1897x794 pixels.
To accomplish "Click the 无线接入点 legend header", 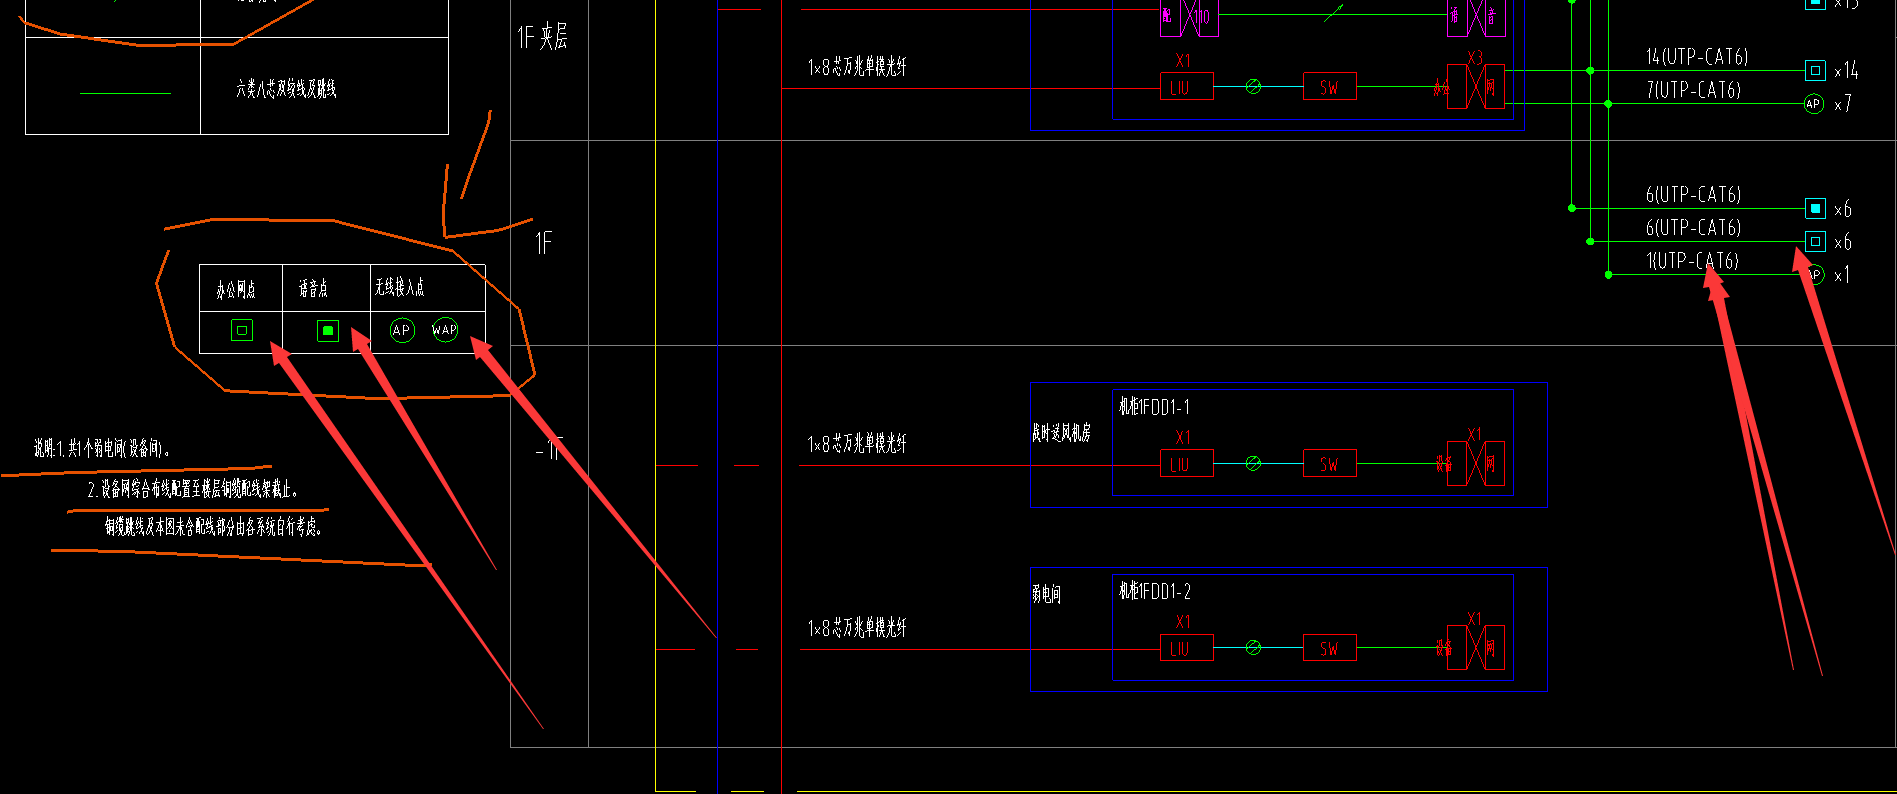I will tap(400, 287).
